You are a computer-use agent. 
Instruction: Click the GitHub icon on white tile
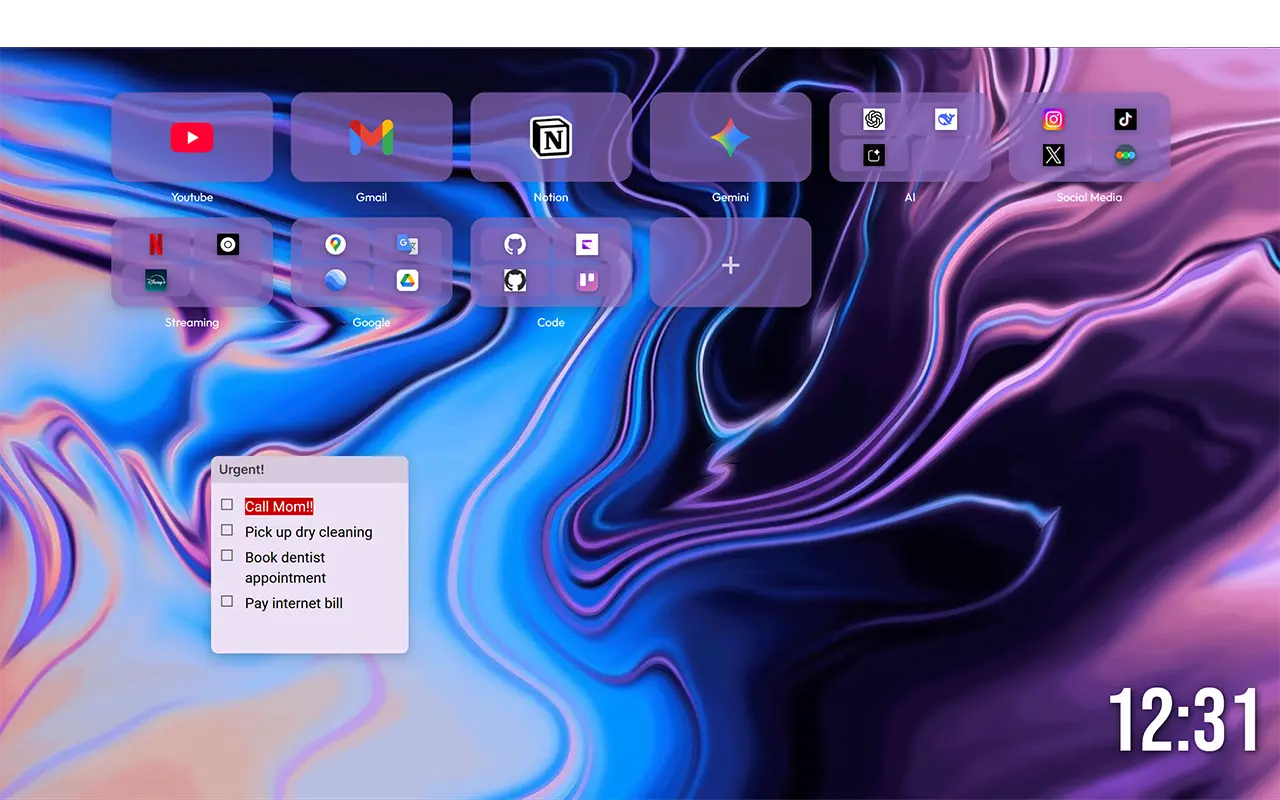[x=515, y=280]
